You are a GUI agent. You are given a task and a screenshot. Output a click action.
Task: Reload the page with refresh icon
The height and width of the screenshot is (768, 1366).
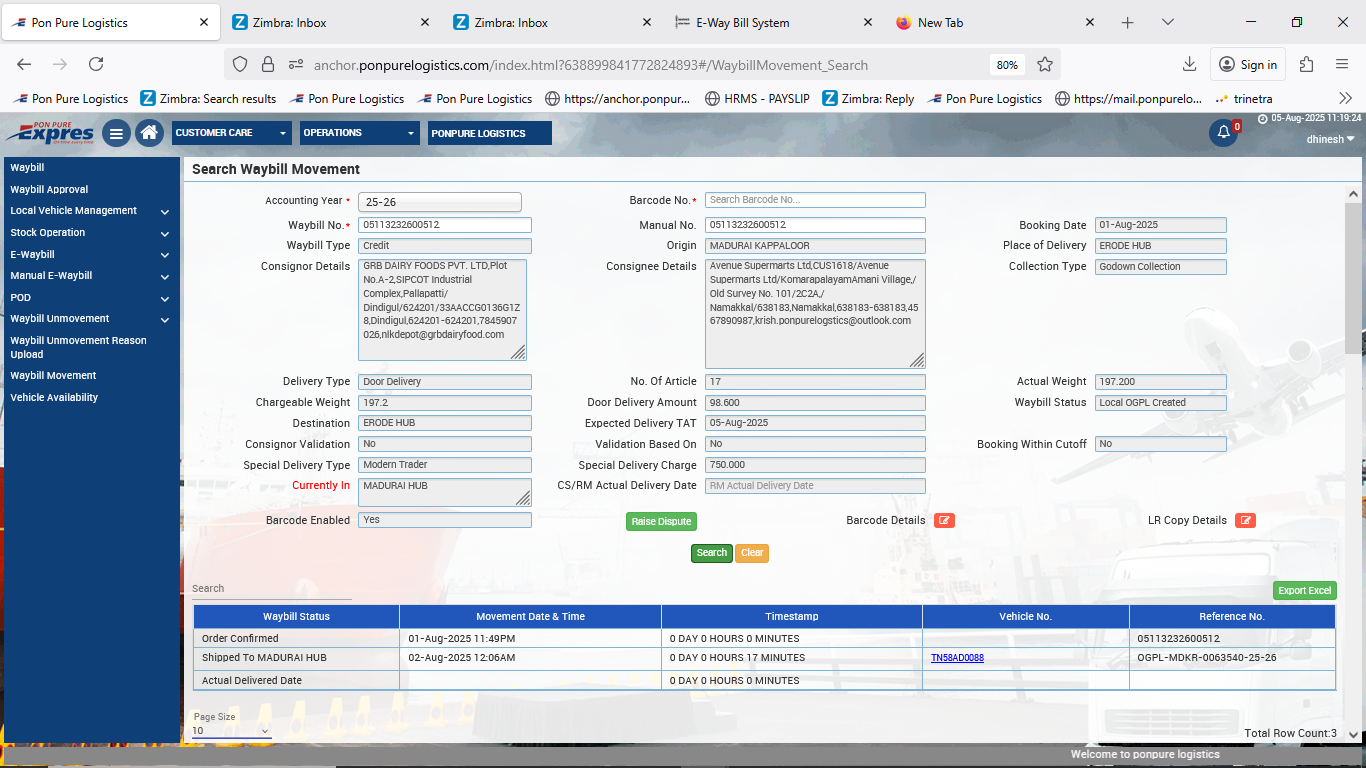point(96,65)
